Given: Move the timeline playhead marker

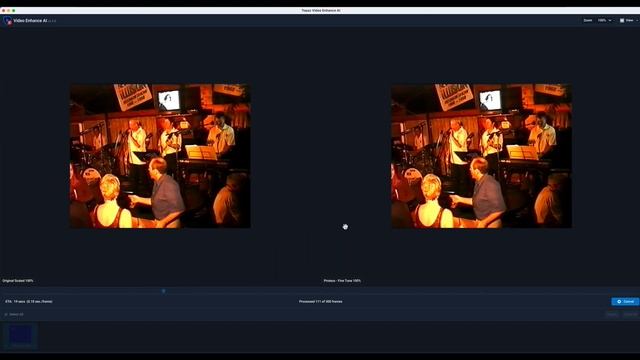Looking at the screenshot, I should click(164, 291).
